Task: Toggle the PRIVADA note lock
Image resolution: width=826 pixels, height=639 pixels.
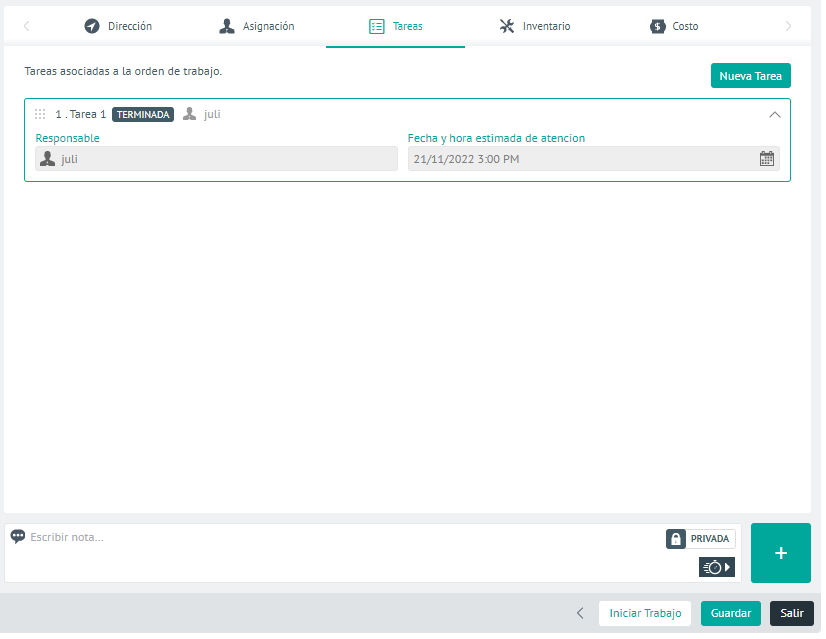Action: (x=700, y=539)
